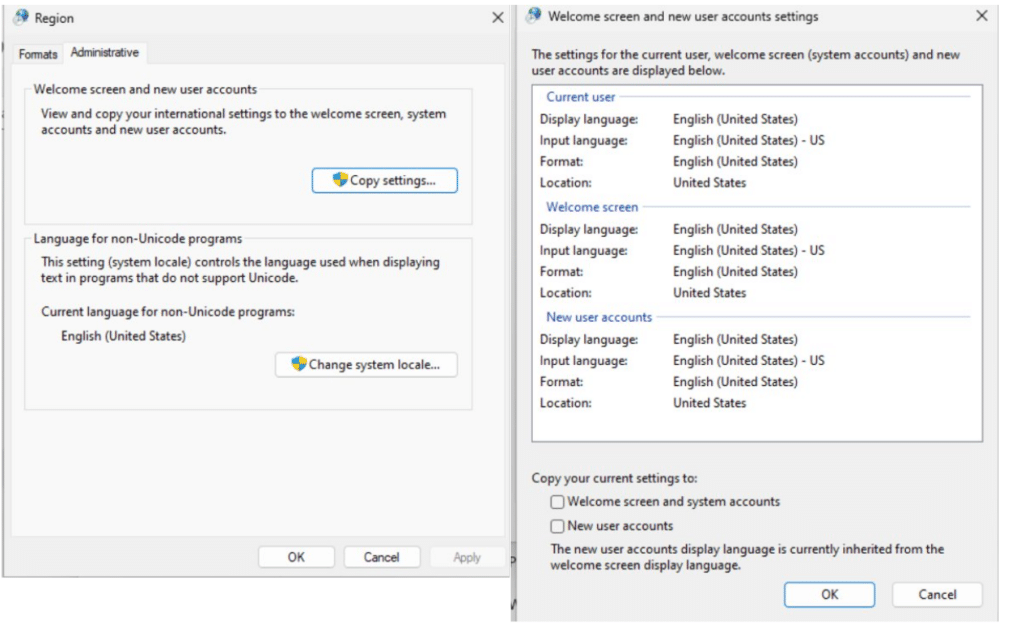Click the Welcome screen section heading

tap(592, 207)
